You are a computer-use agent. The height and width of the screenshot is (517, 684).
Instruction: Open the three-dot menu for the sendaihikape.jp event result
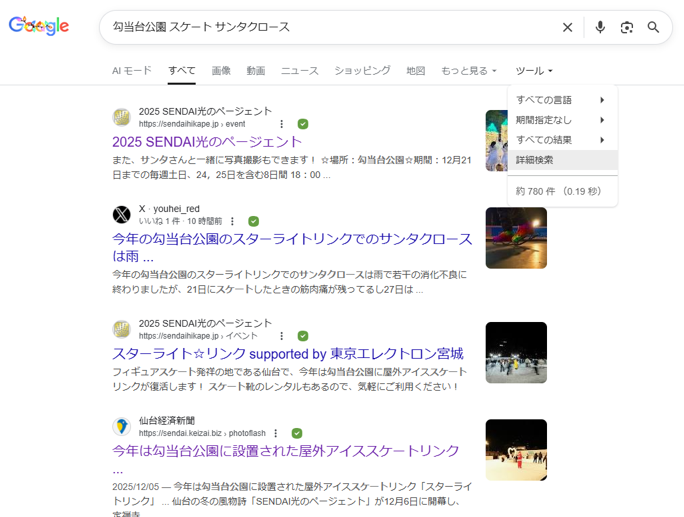[x=281, y=124]
